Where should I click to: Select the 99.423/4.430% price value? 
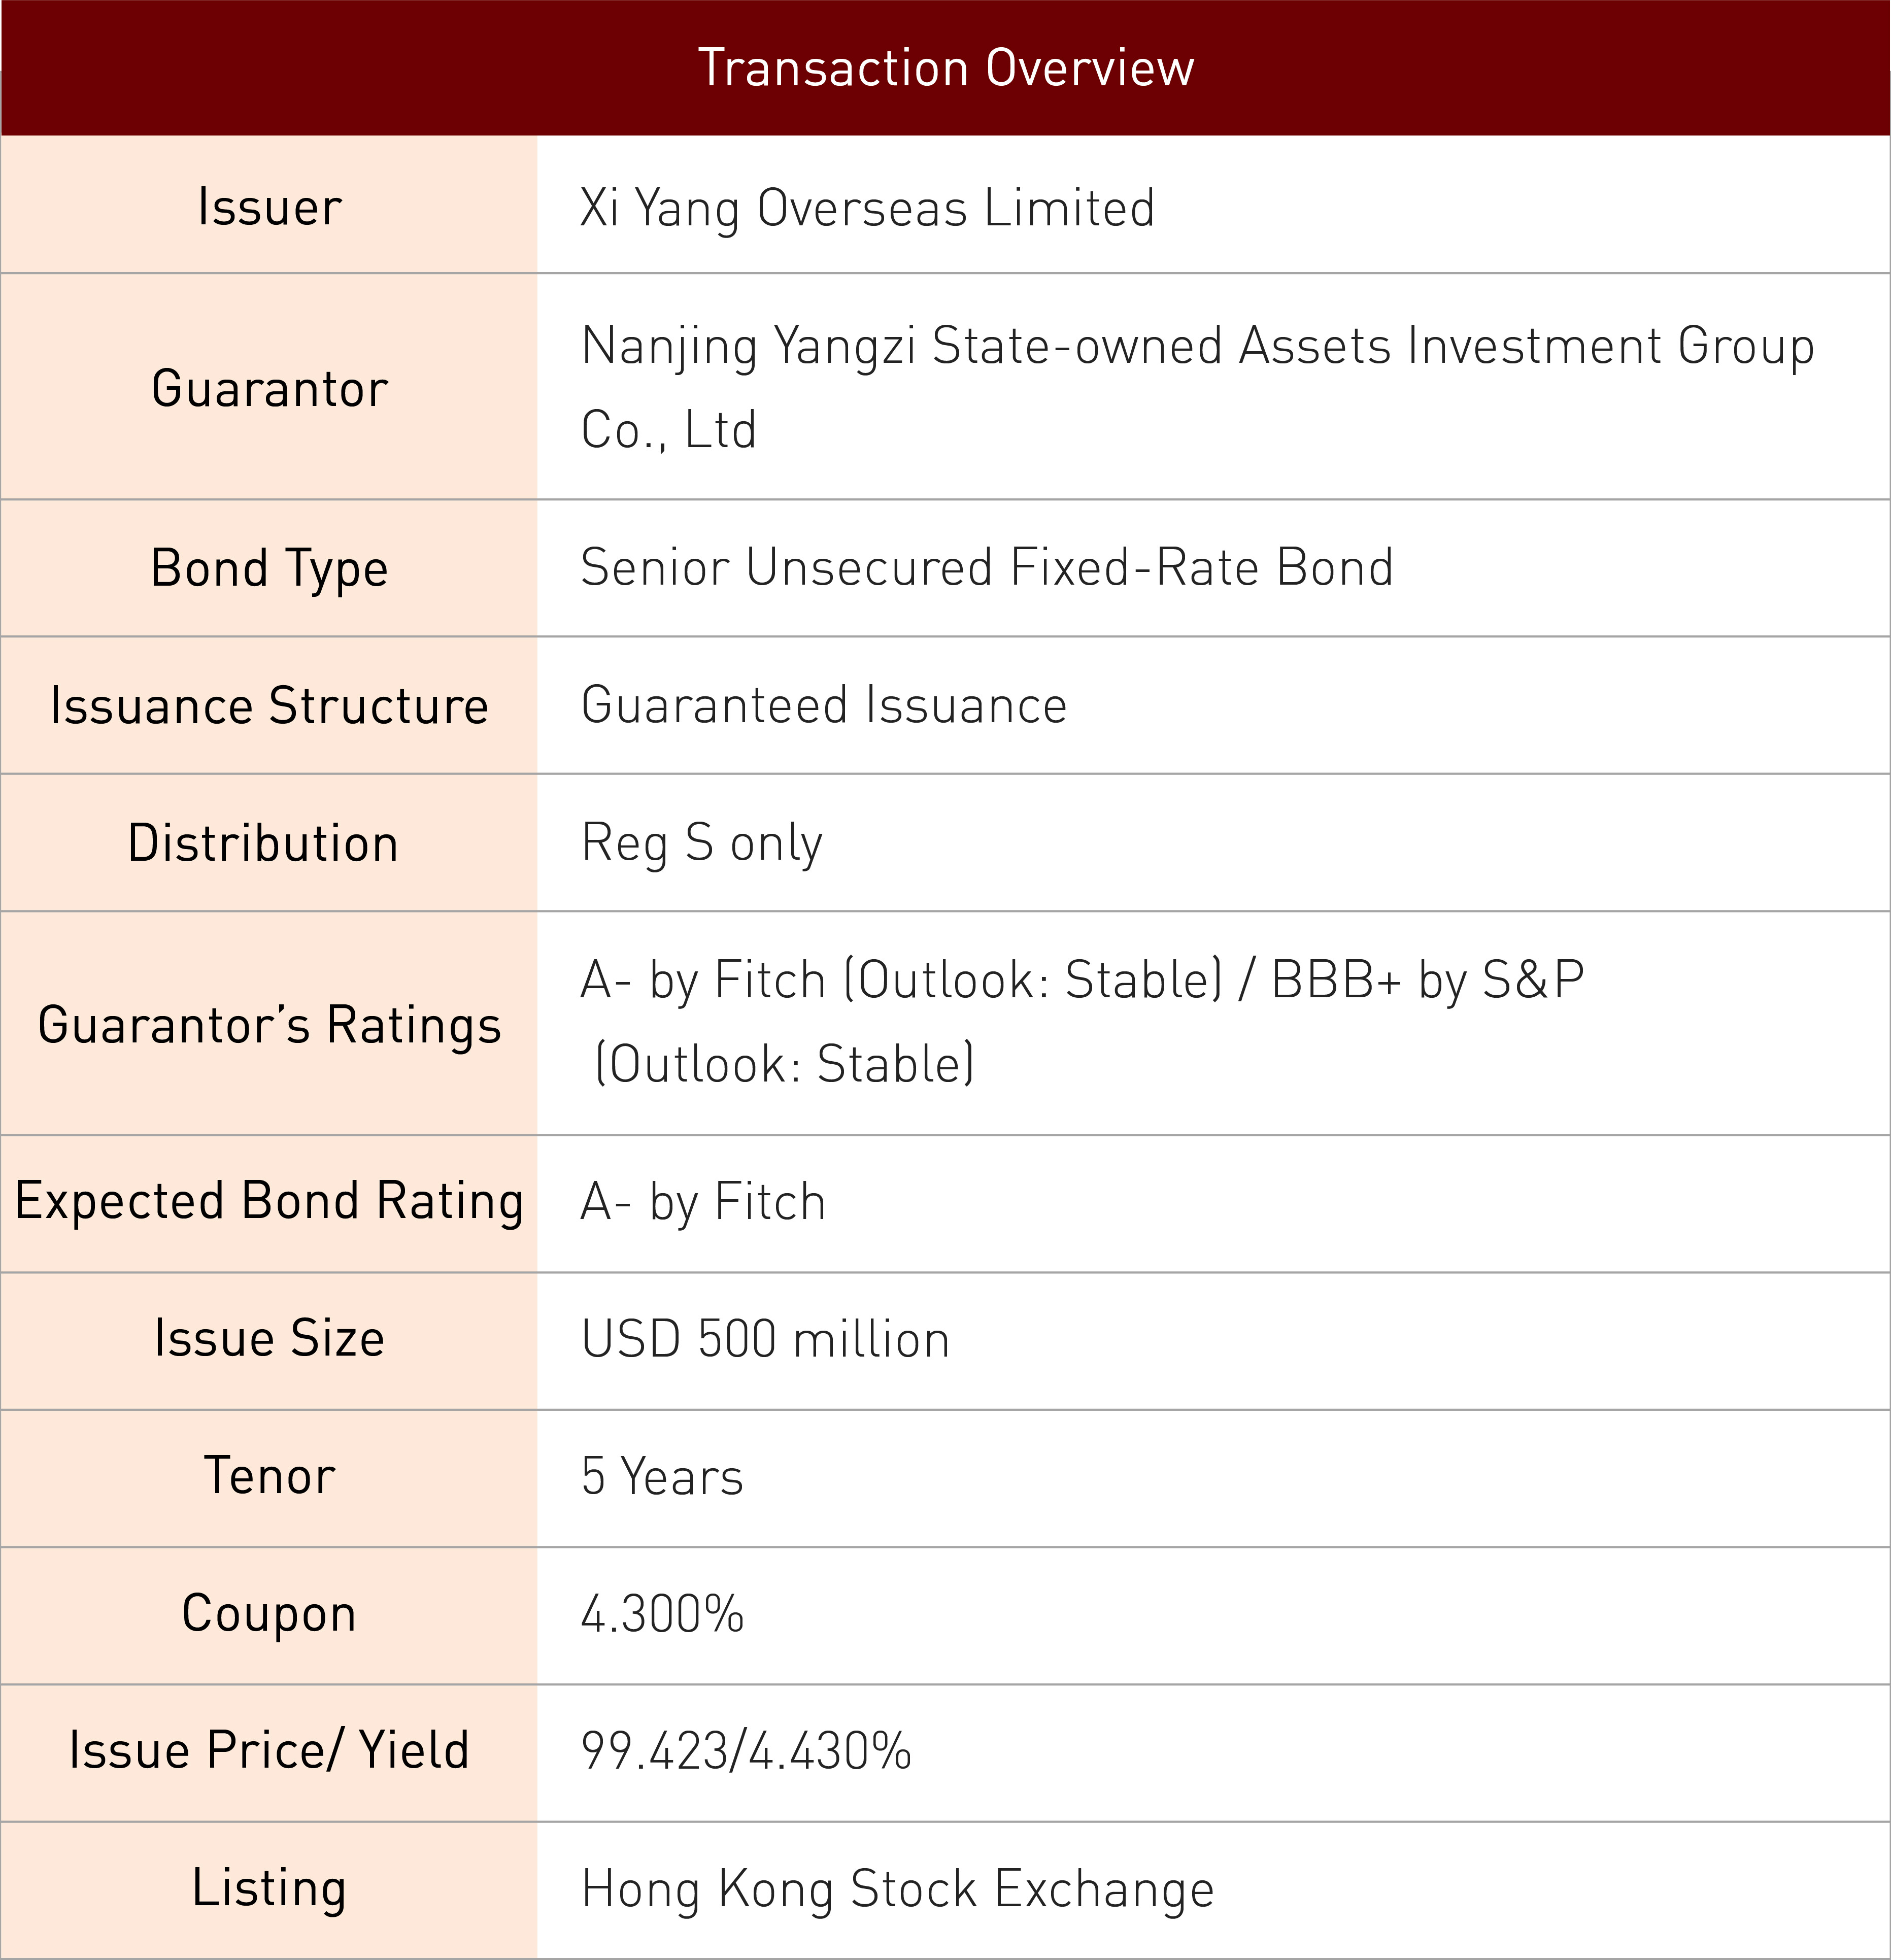click(x=746, y=1751)
